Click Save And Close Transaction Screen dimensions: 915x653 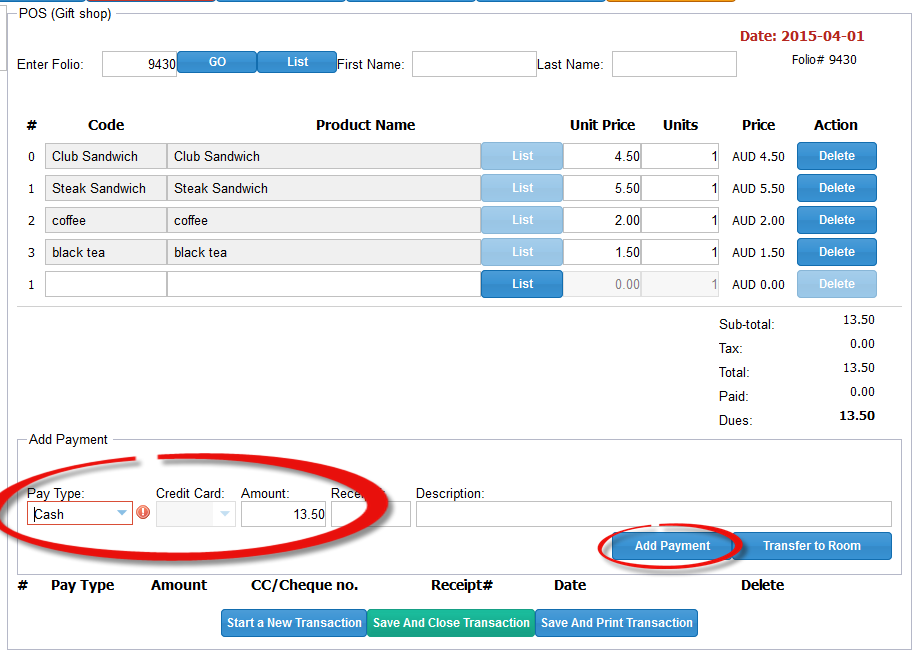(x=451, y=623)
